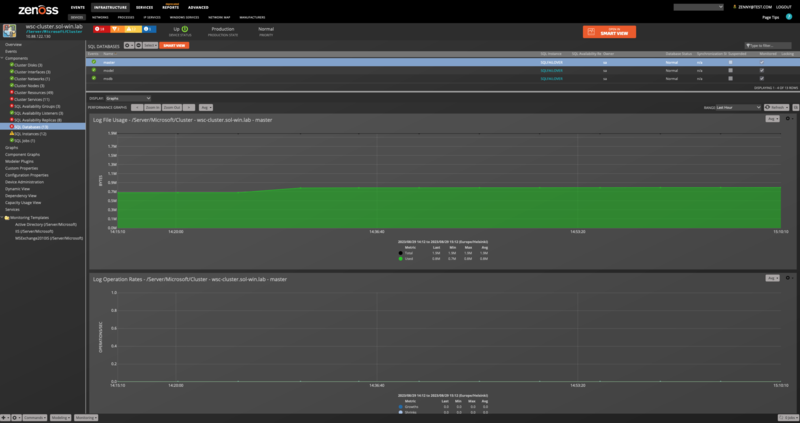Image resolution: width=800 pixels, height=423 pixels.
Task: Click the round icon left of Select dropdown
Action: coord(138,45)
